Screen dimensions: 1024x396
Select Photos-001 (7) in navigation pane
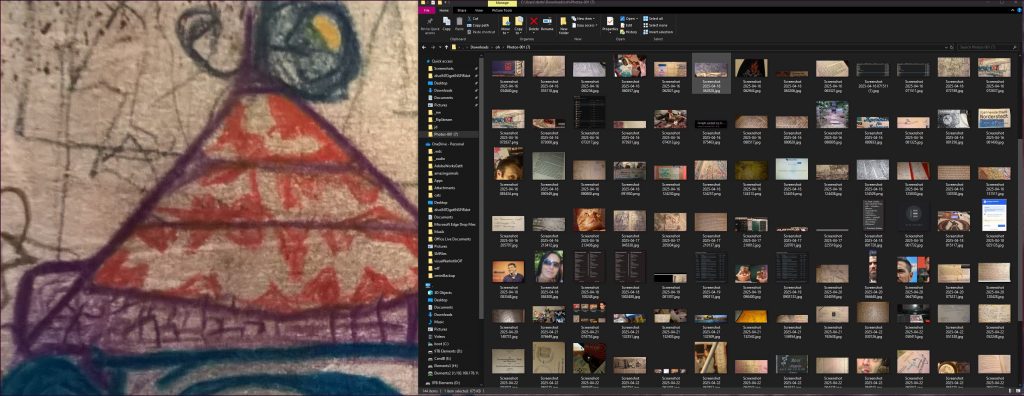tap(445, 134)
